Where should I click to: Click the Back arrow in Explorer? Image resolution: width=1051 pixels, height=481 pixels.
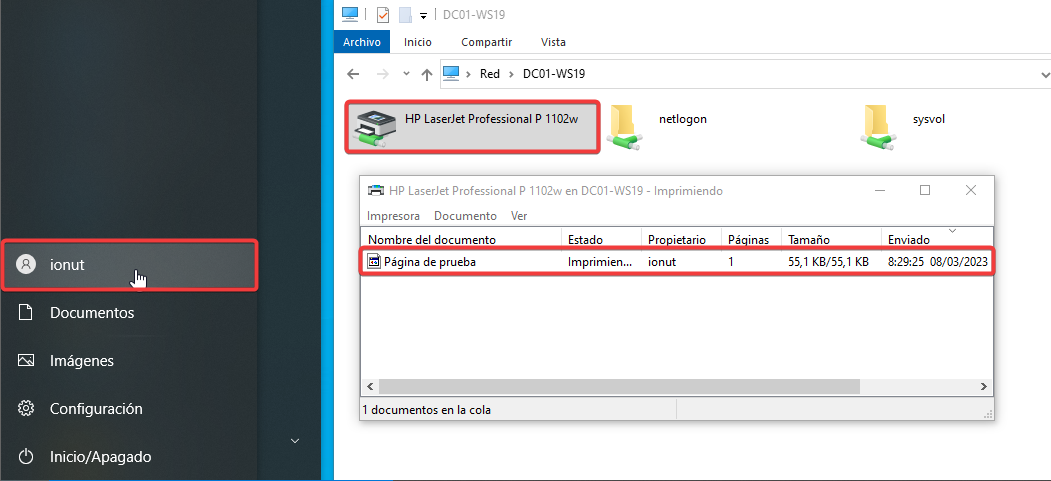point(352,74)
